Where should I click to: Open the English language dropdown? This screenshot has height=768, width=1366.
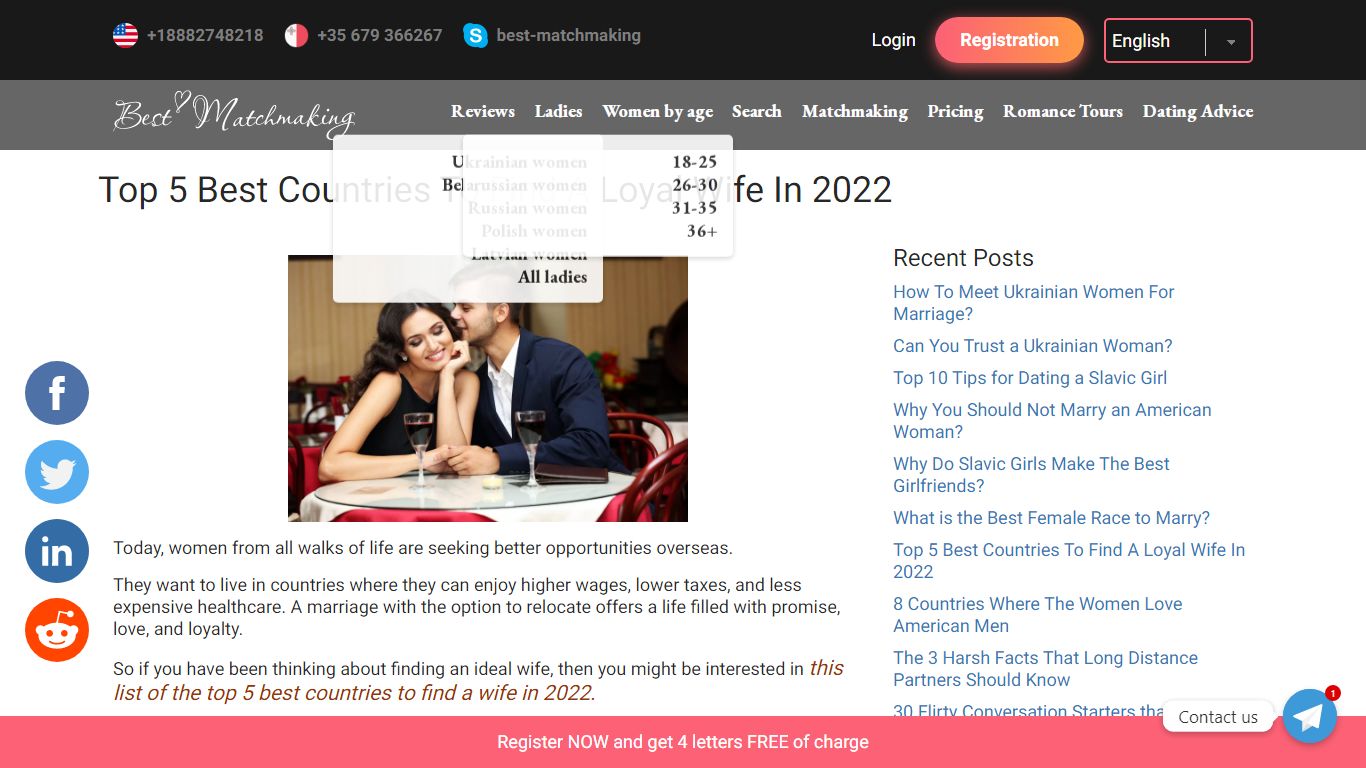[1178, 41]
